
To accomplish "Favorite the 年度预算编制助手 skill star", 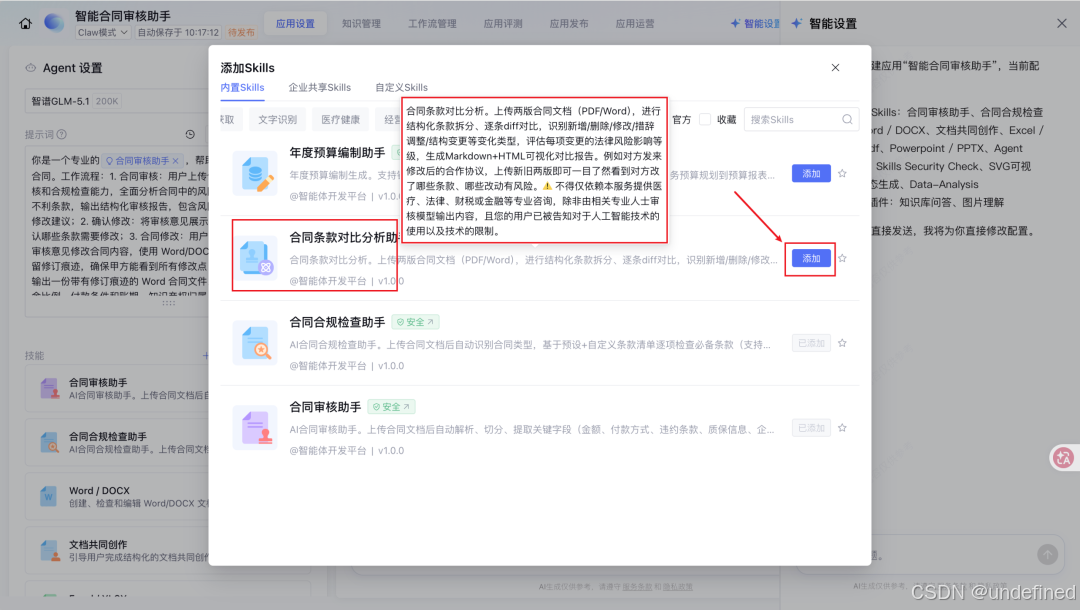I will [x=842, y=173].
